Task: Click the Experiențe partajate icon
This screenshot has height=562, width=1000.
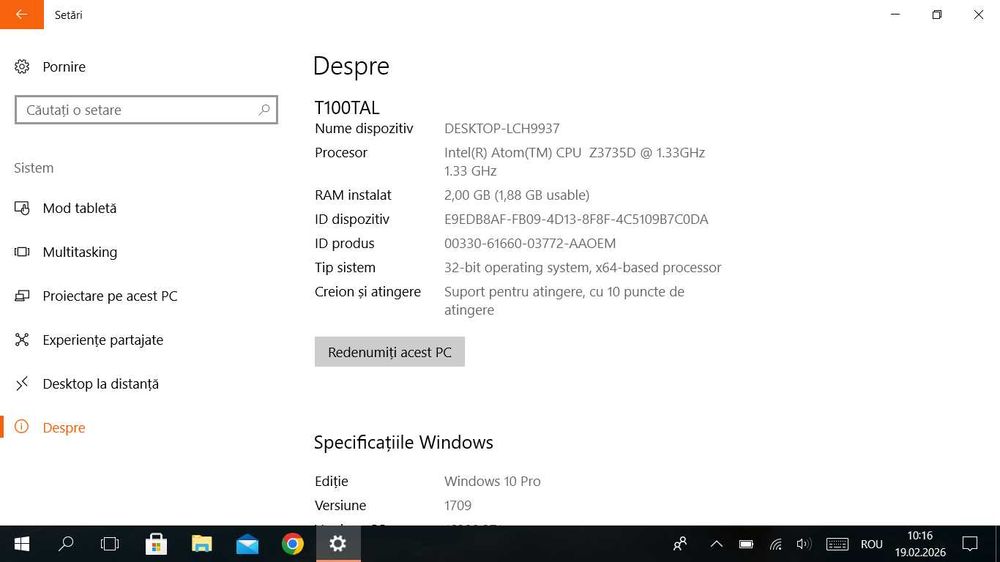Action: (22, 340)
